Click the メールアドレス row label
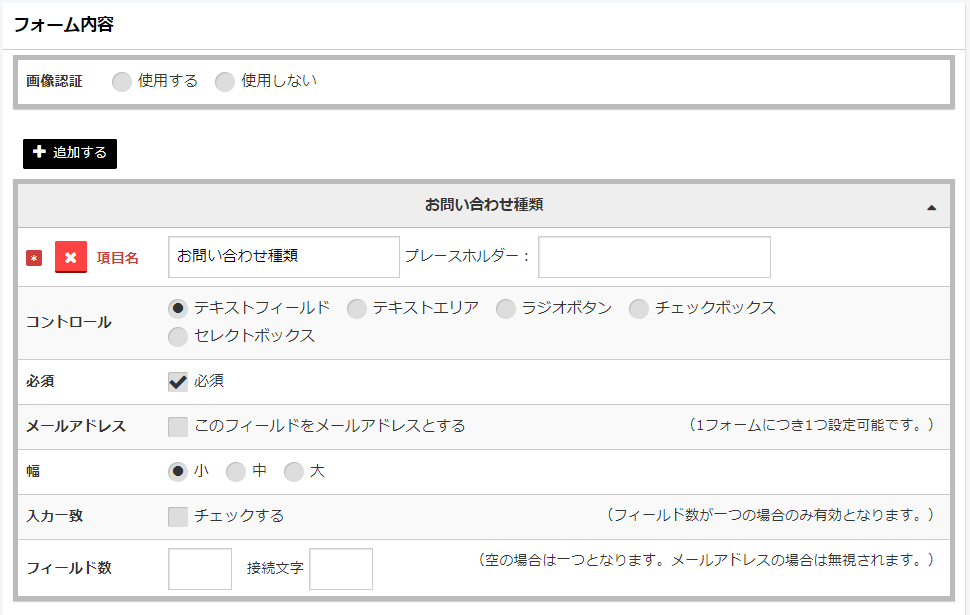The height and width of the screenshot is (615, 970). tap(76, 426)
